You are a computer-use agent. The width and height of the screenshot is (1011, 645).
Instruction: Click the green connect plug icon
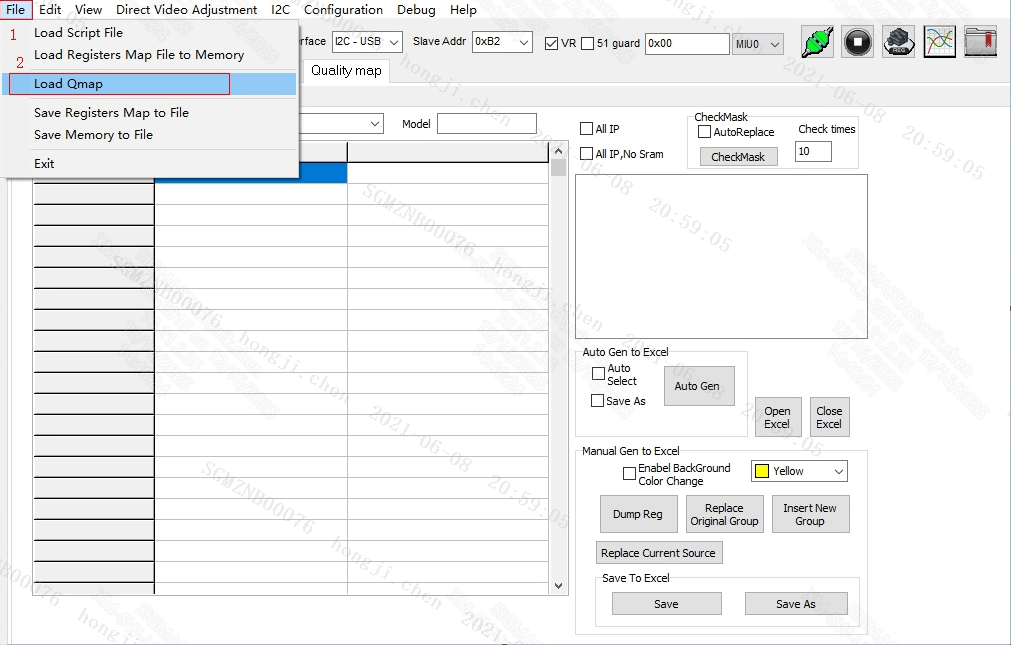tap(817, 42)
